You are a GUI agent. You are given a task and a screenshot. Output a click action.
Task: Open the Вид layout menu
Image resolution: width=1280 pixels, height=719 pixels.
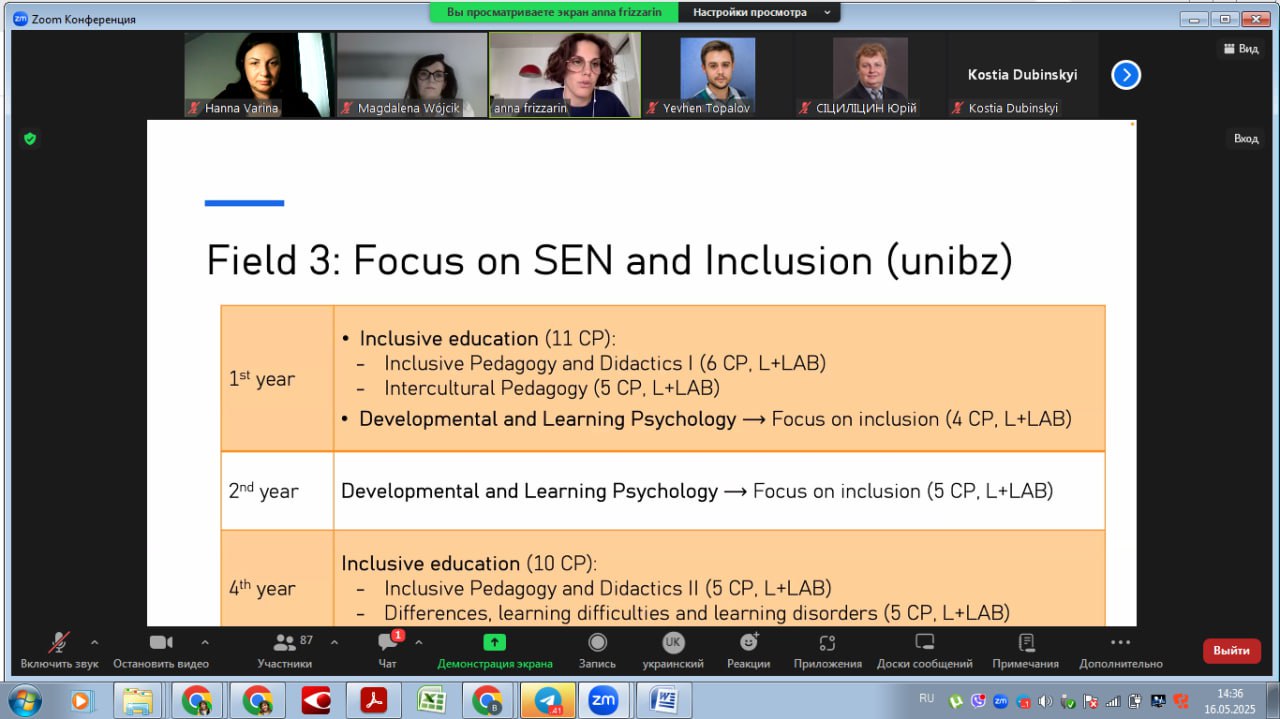[x=1240, y=49]
